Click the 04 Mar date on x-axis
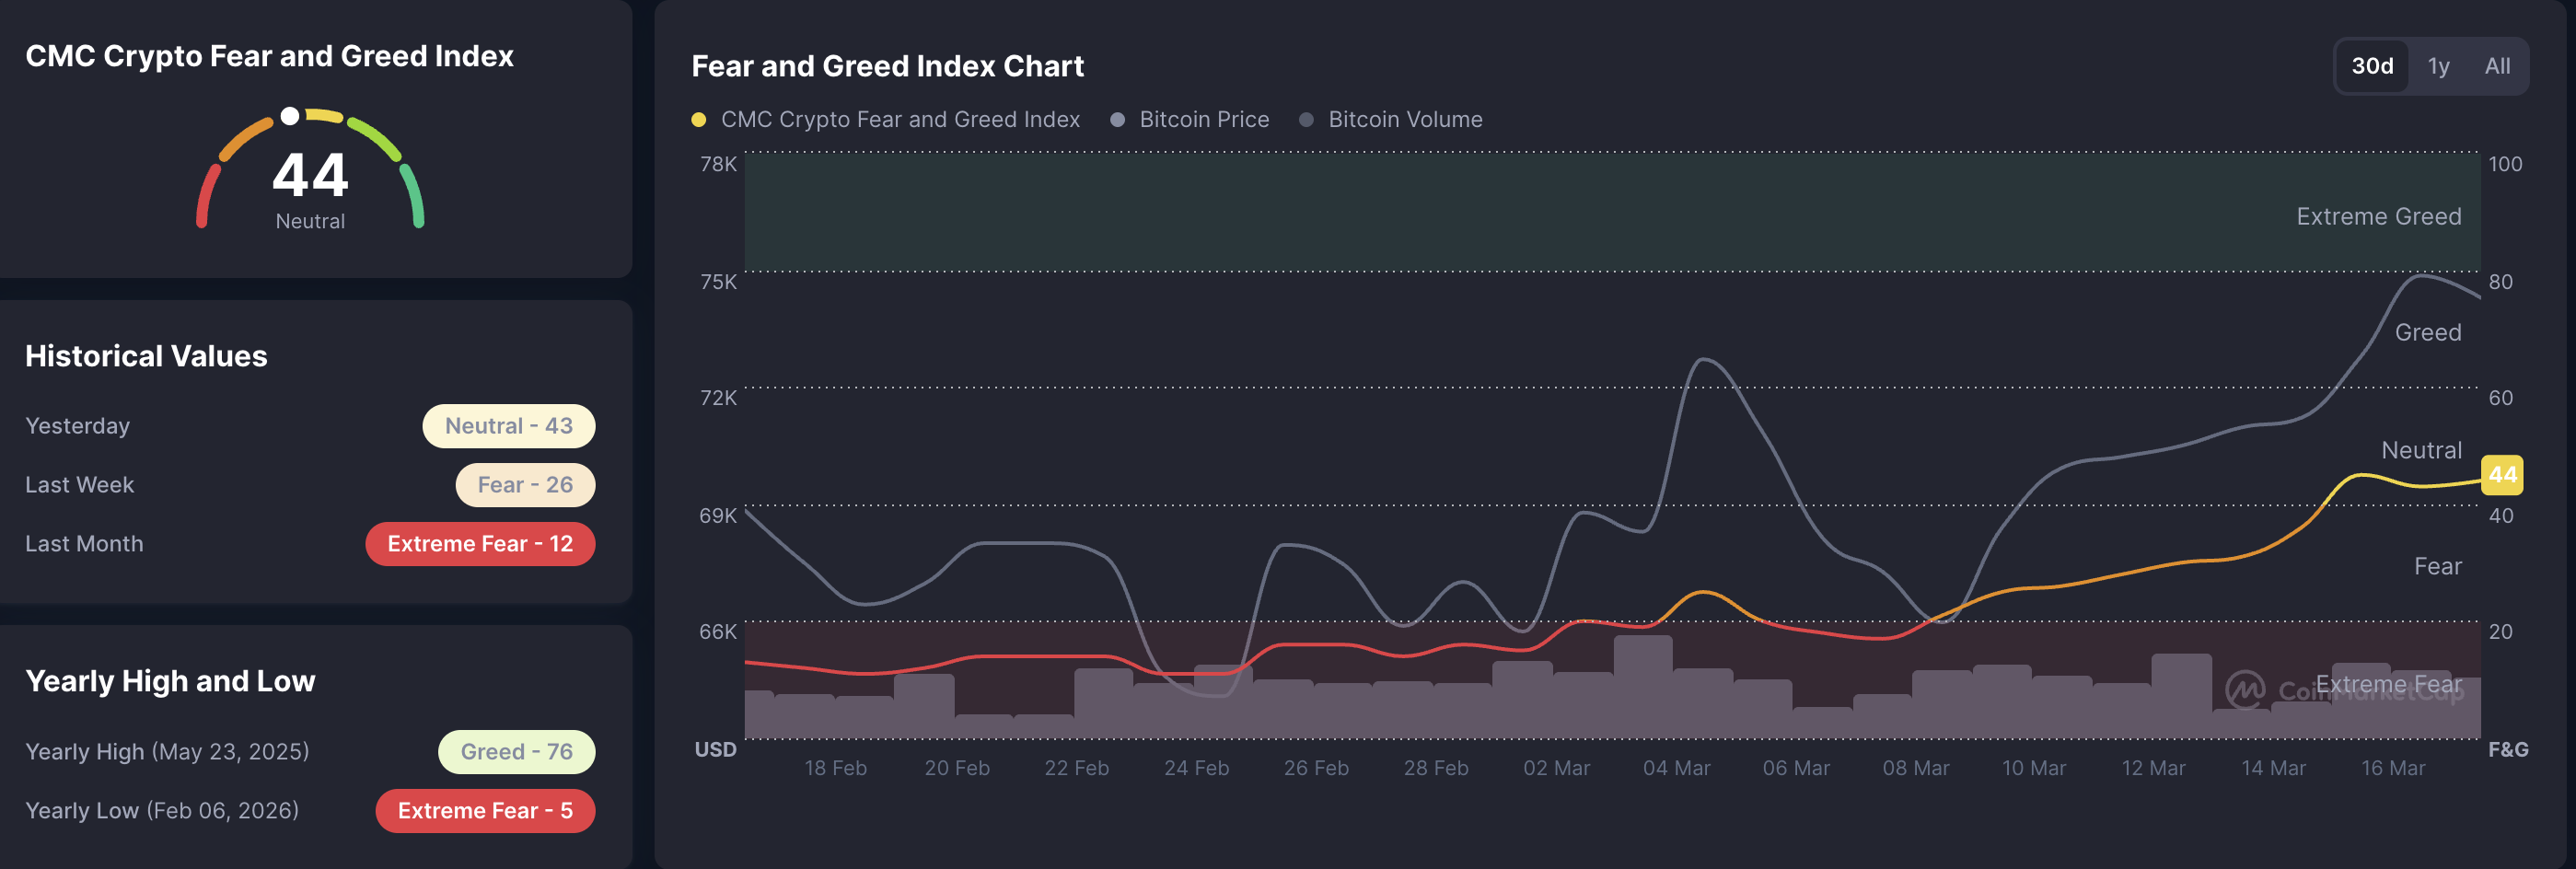The width and height of the screenshot is (2576, 869). [1676, 768]
